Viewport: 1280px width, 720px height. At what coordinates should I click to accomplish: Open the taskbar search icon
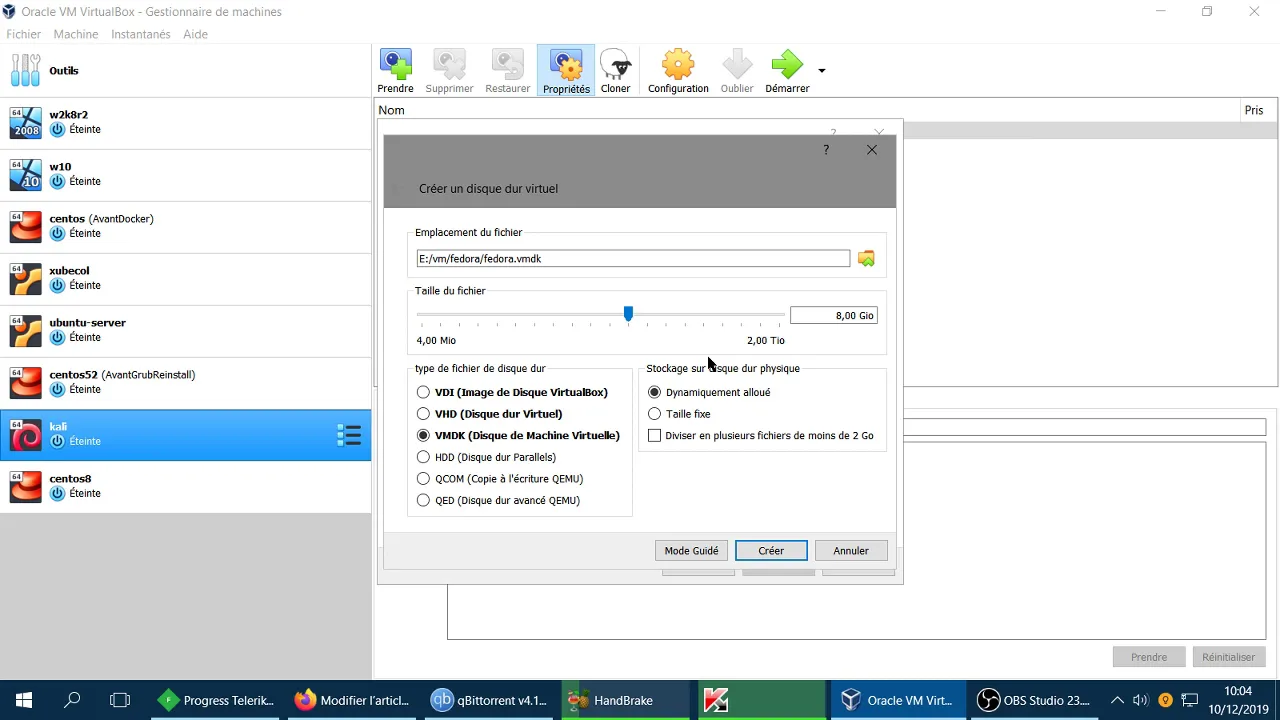[72, 700]
